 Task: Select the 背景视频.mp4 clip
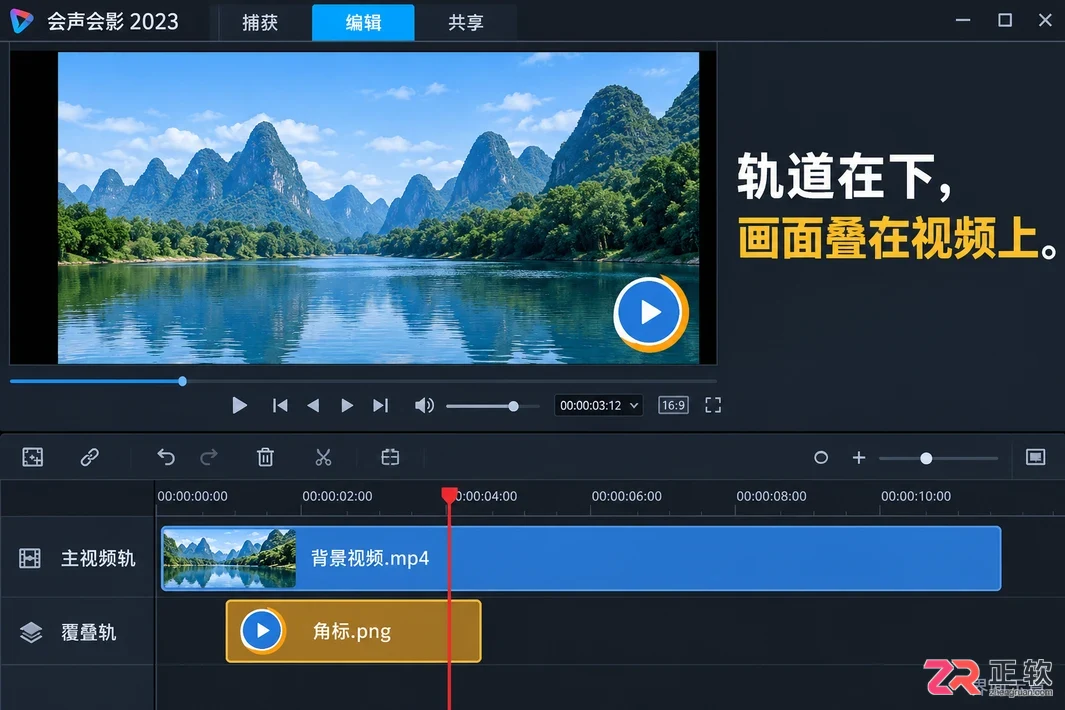581,558
